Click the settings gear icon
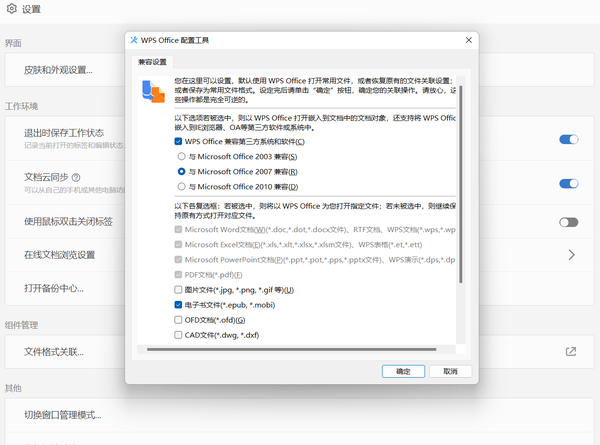The image size is (600, 445). coord(11,8)
